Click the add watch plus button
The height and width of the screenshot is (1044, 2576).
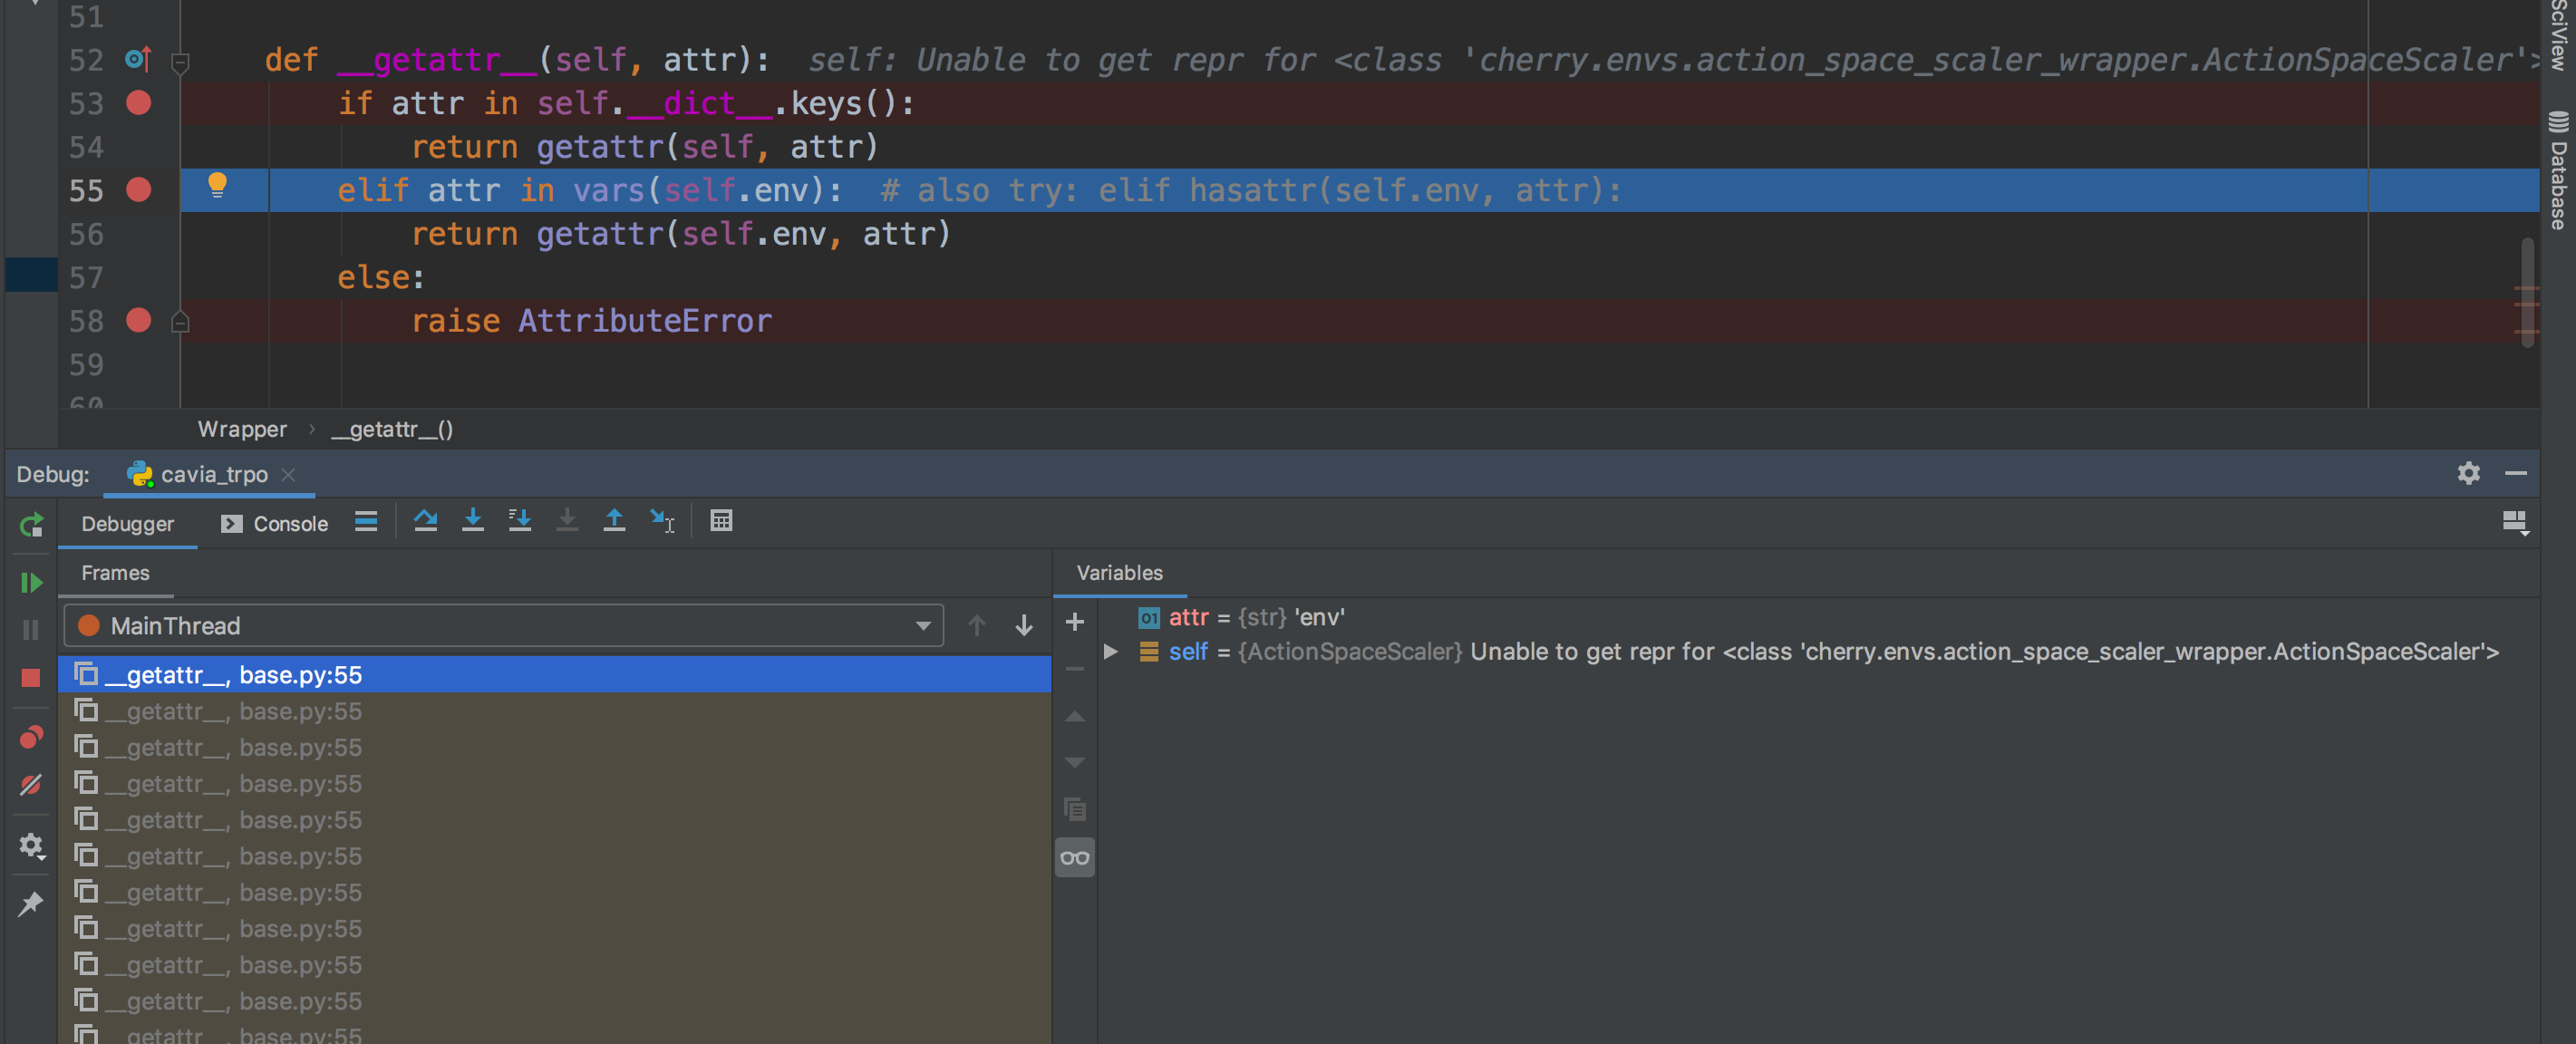(1075, 622)
